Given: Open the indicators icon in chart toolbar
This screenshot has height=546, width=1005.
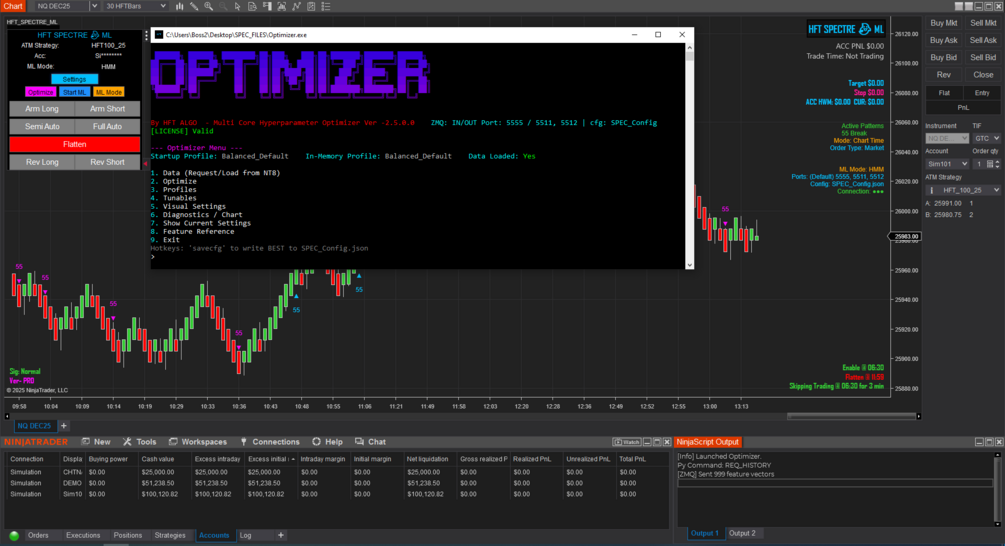Looking at the screenshot, I should pos(297,6).
